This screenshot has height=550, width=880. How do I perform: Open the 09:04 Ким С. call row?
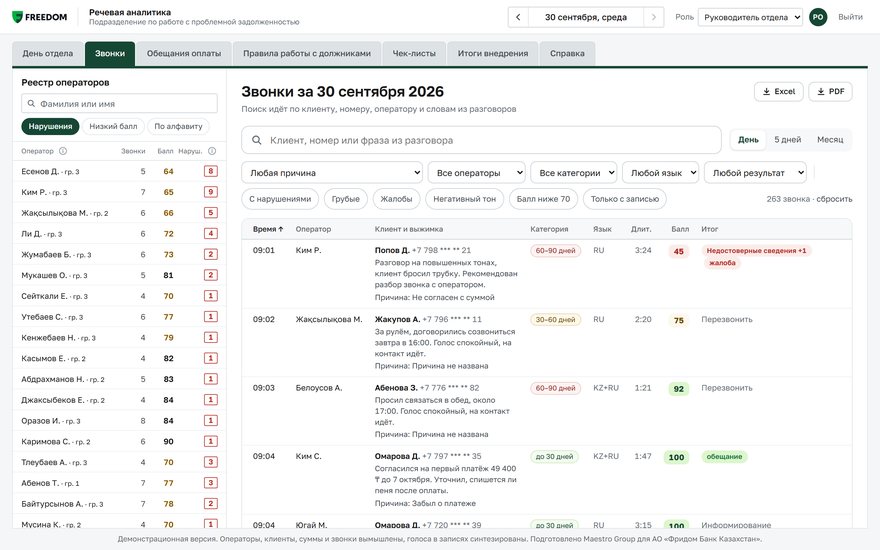[x=547, y=480]
